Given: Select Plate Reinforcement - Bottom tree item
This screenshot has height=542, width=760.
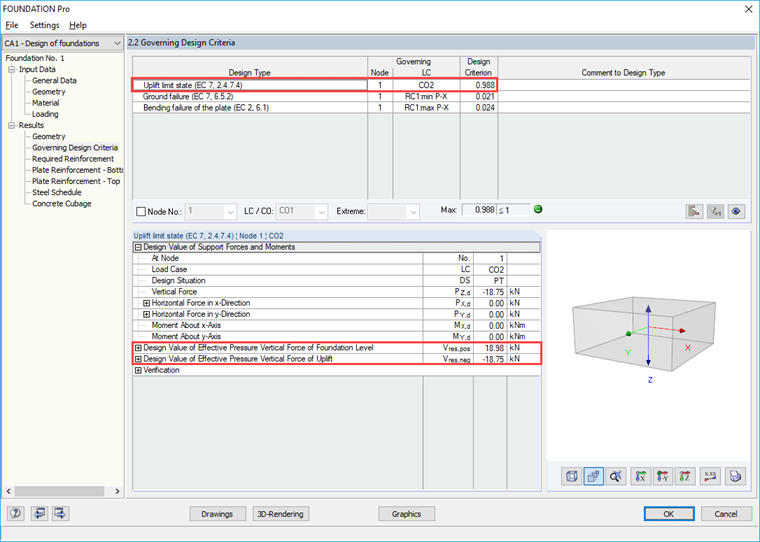Looking at the screenshot, I should click(78, 170).
